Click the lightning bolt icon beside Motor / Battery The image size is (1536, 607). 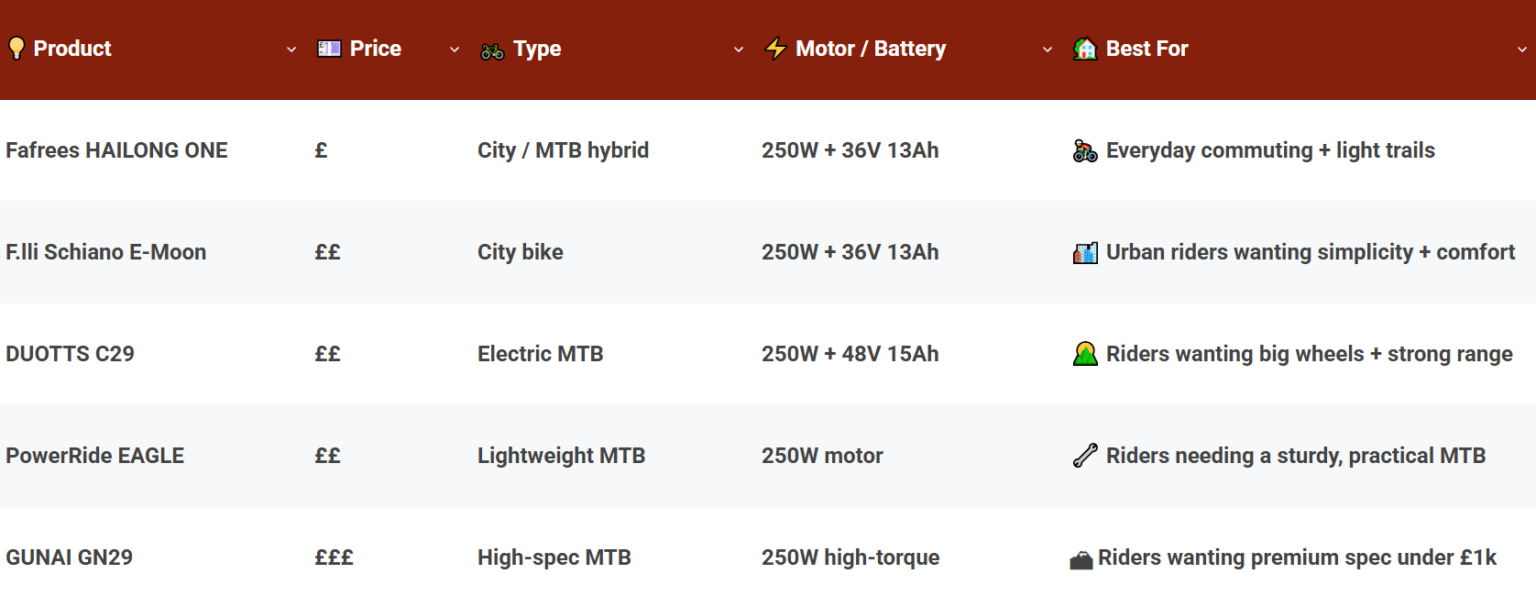tap(776, 48)
